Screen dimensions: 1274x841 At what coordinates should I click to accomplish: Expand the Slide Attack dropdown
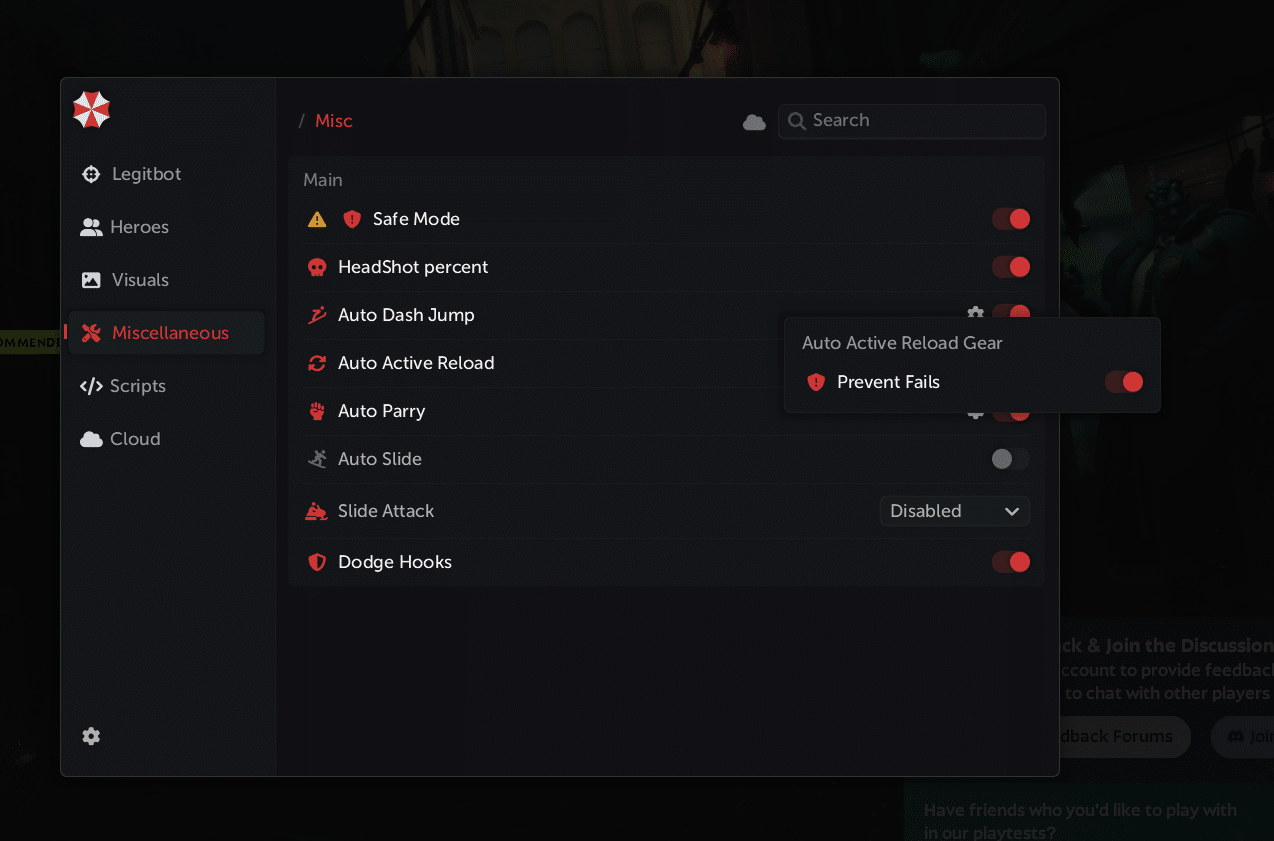pos(954,511)
